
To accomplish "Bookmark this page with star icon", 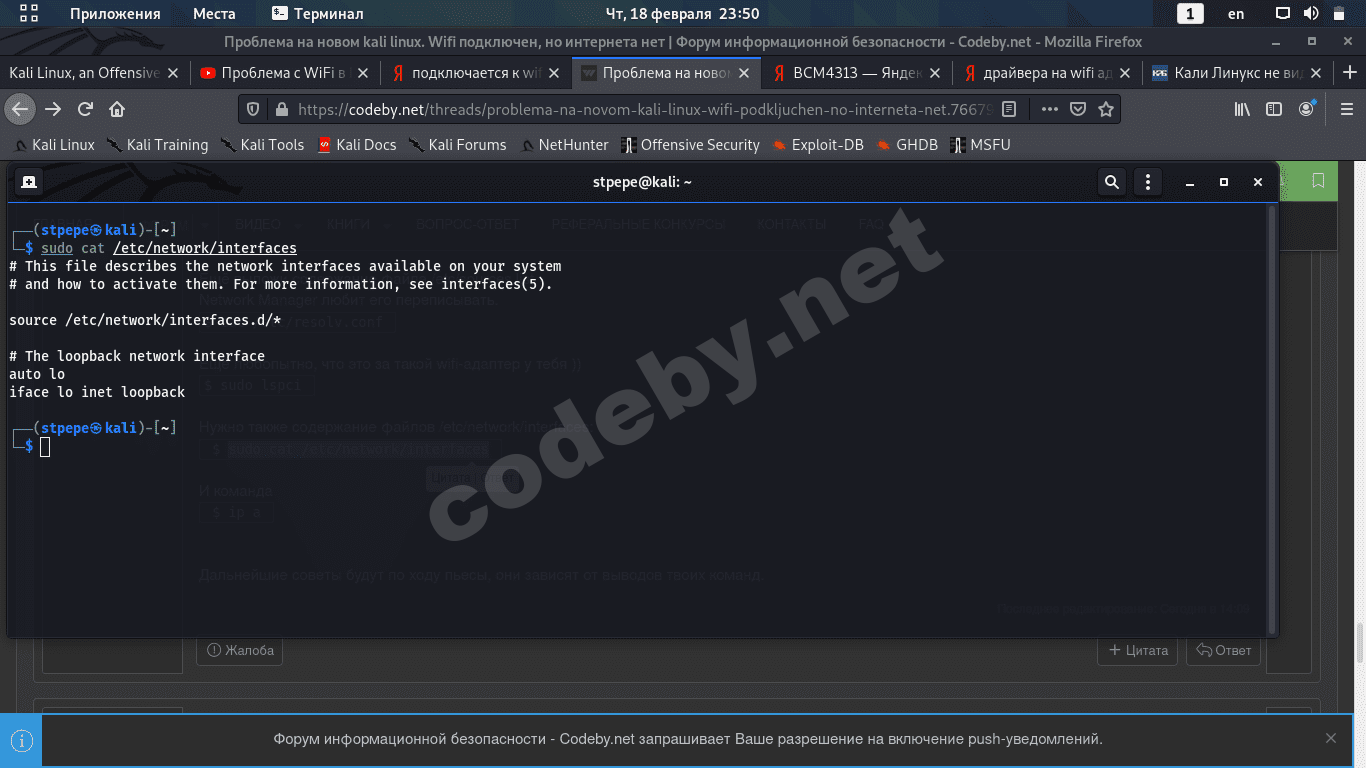I will (1106, 109).
